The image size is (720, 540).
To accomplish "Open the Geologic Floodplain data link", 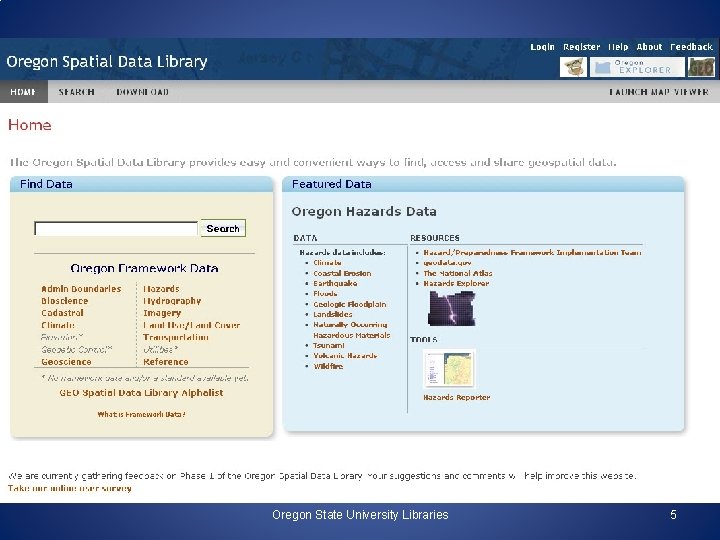I will pos(350,304).
